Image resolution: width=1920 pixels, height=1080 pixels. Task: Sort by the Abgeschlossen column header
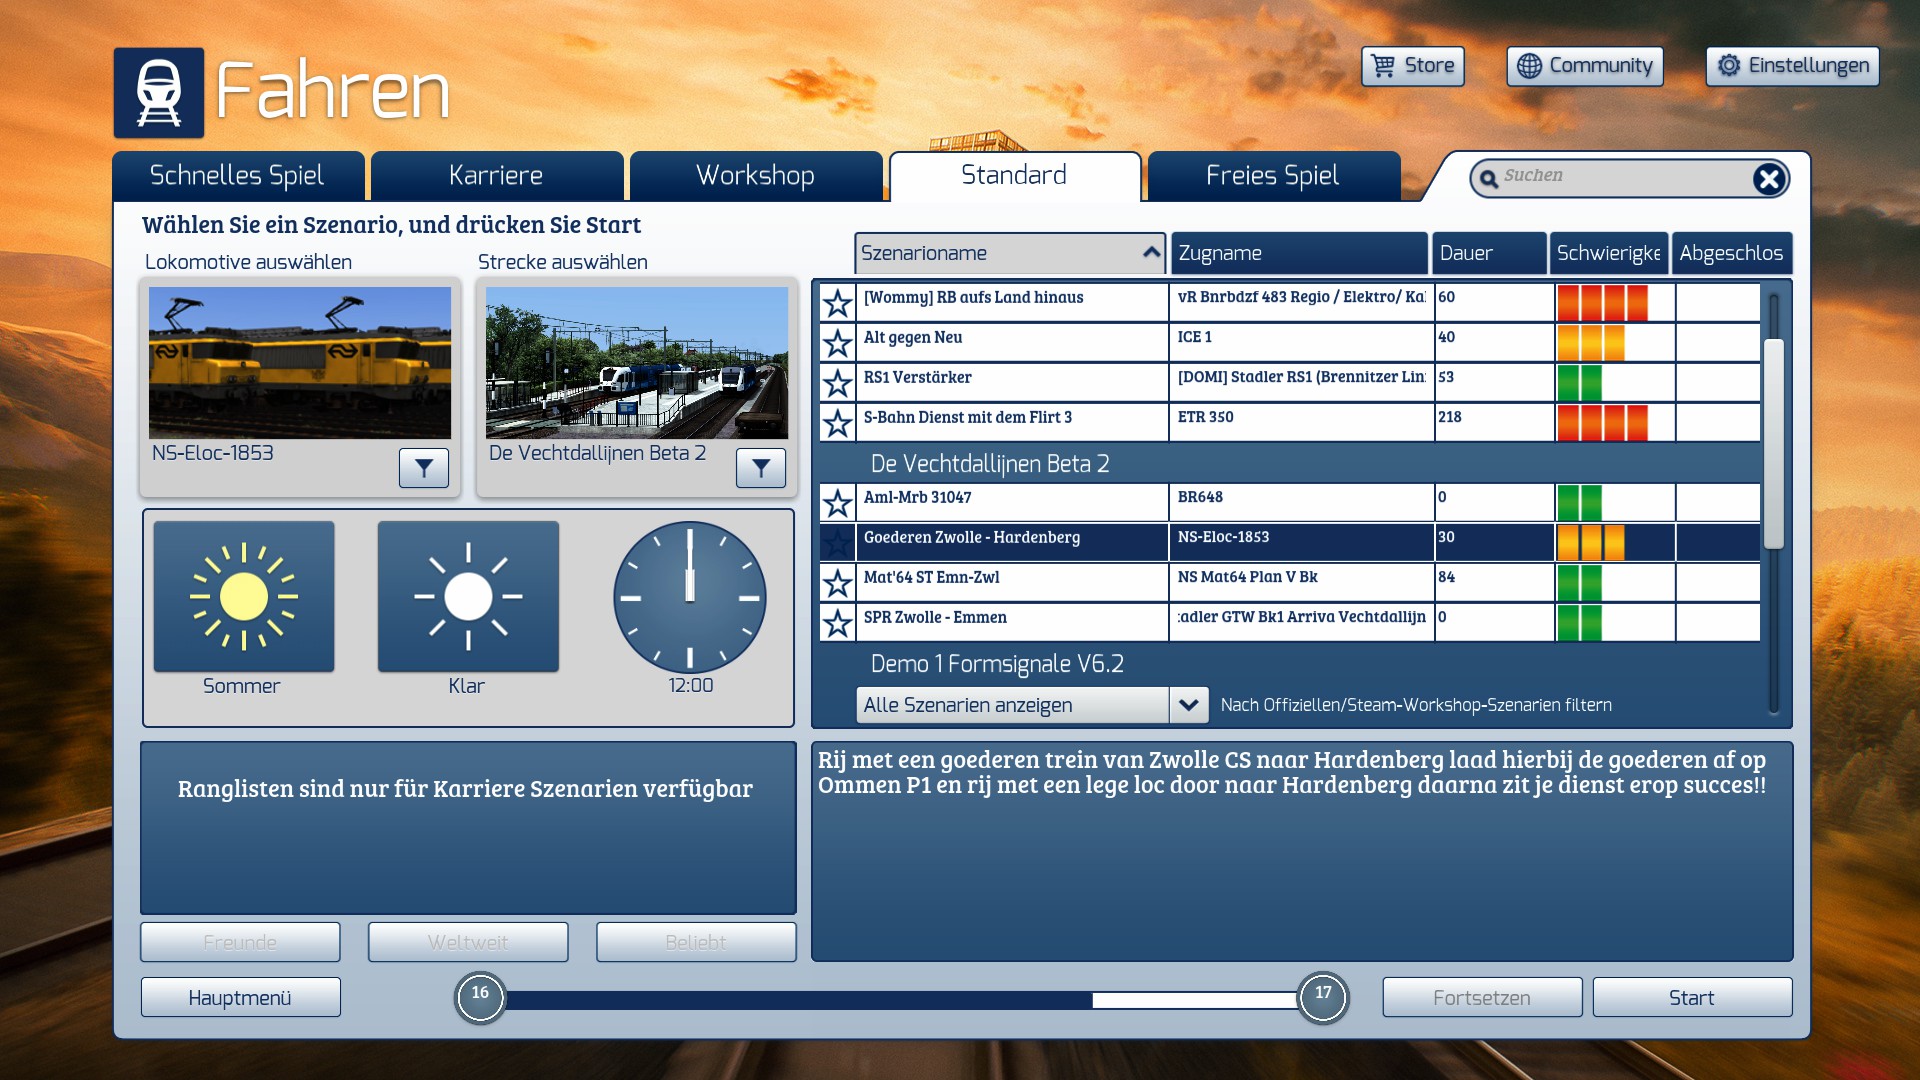1731,253
